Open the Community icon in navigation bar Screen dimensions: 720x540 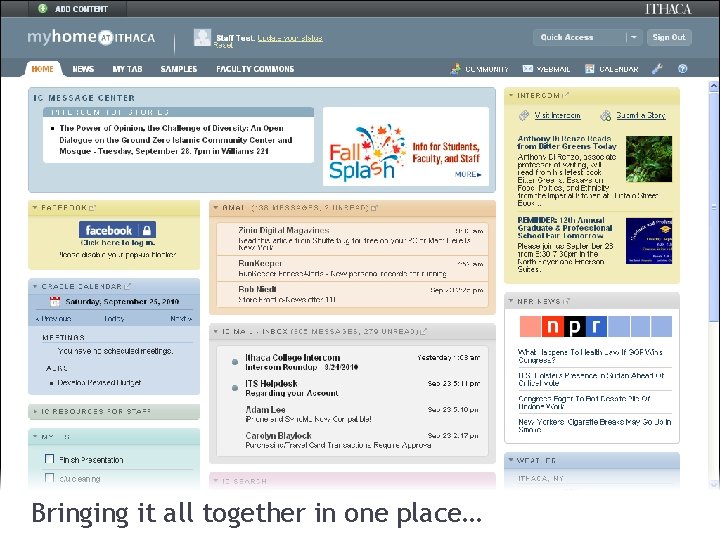pos(455,69)
